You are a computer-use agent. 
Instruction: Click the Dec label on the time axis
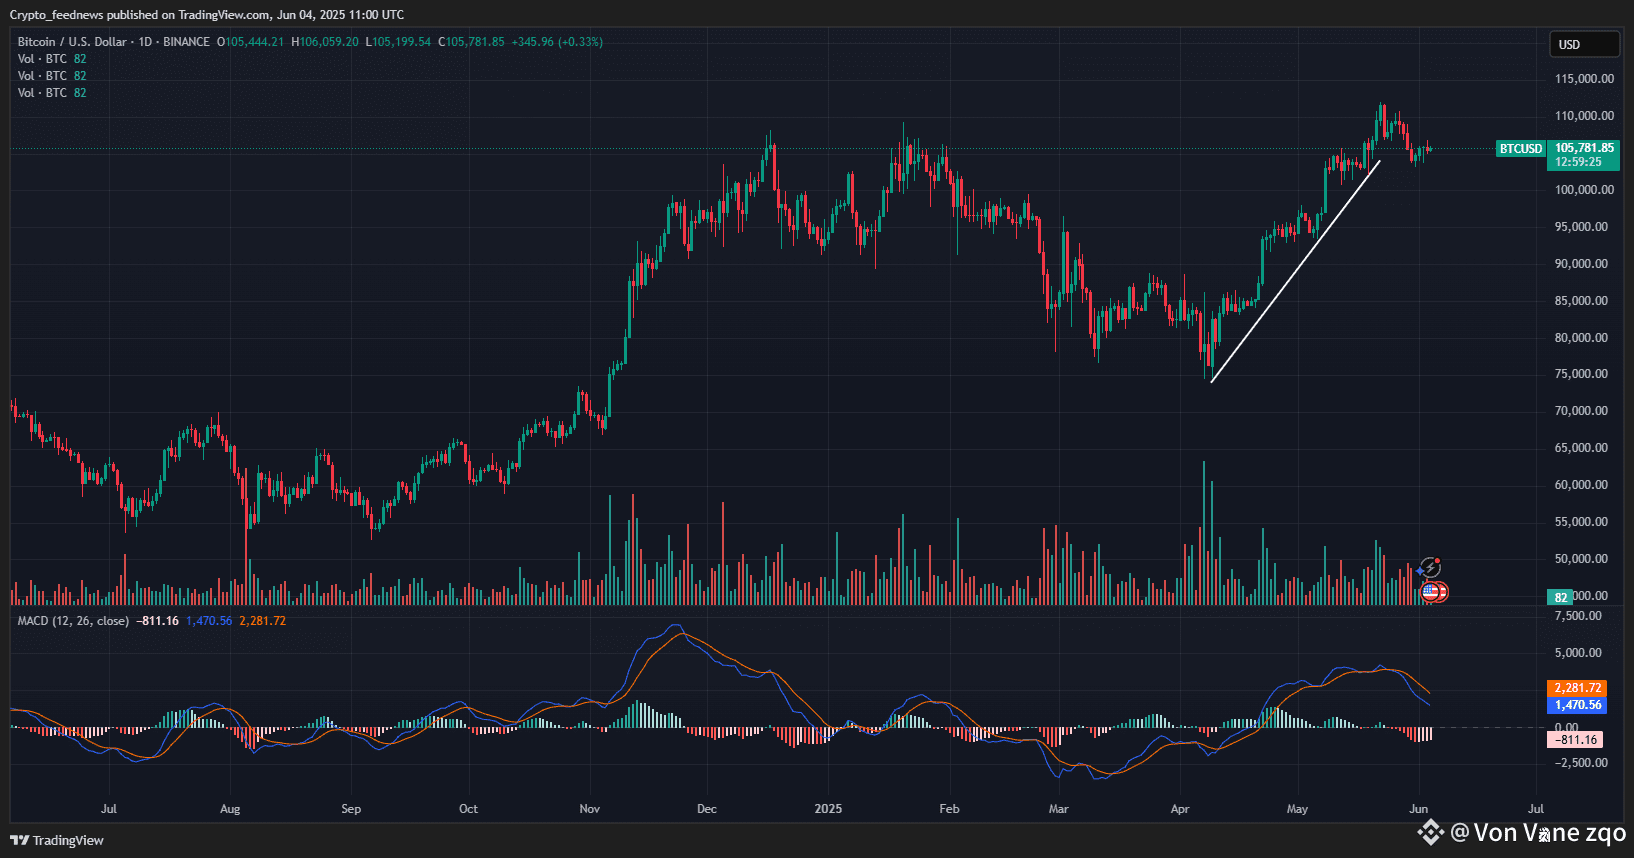[707, 809]
